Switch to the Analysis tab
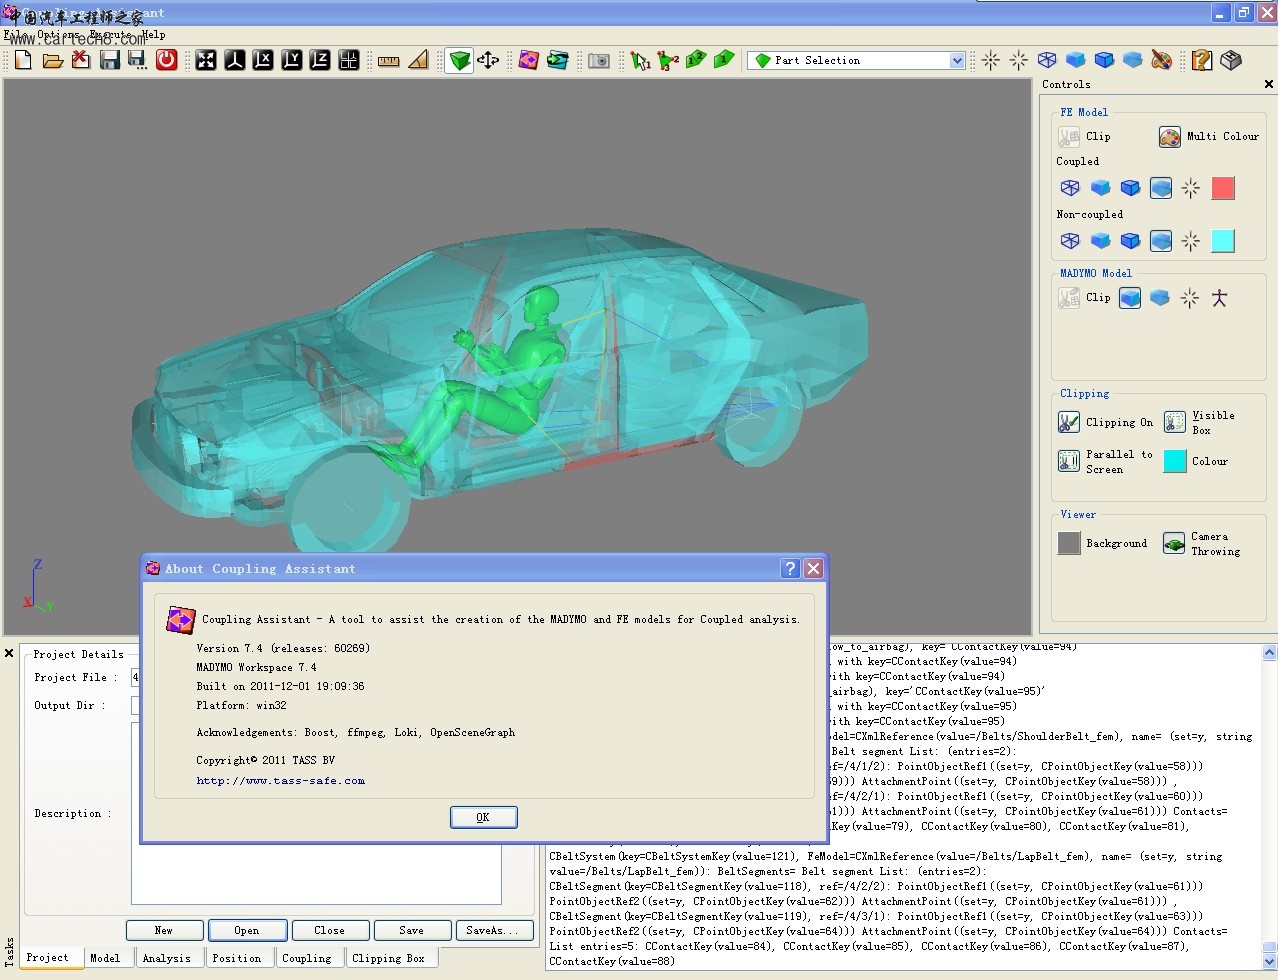1278x980 pixels. click(167, 958)
